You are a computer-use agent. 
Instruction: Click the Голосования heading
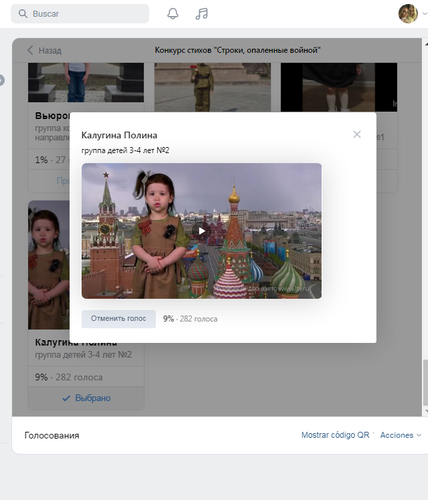coord(52,435)
